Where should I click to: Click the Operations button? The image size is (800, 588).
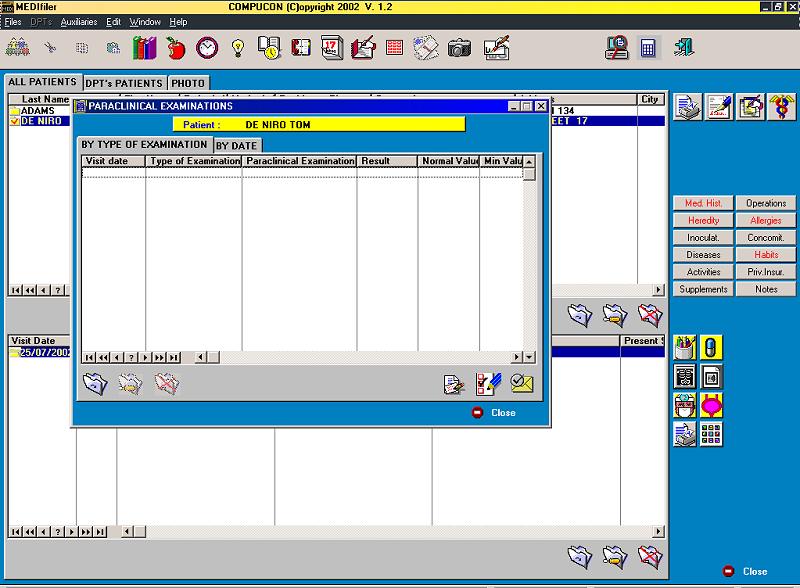pyautogui.click(x=766, y=203)
